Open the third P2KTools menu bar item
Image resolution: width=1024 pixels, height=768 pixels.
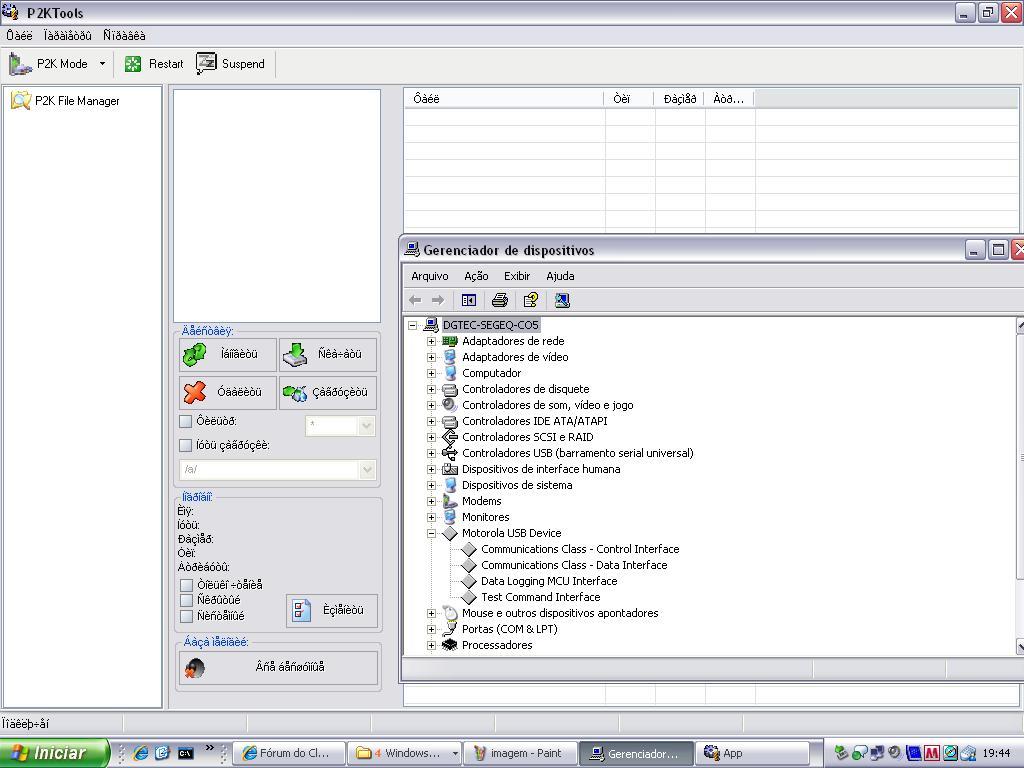coord(124,35)
